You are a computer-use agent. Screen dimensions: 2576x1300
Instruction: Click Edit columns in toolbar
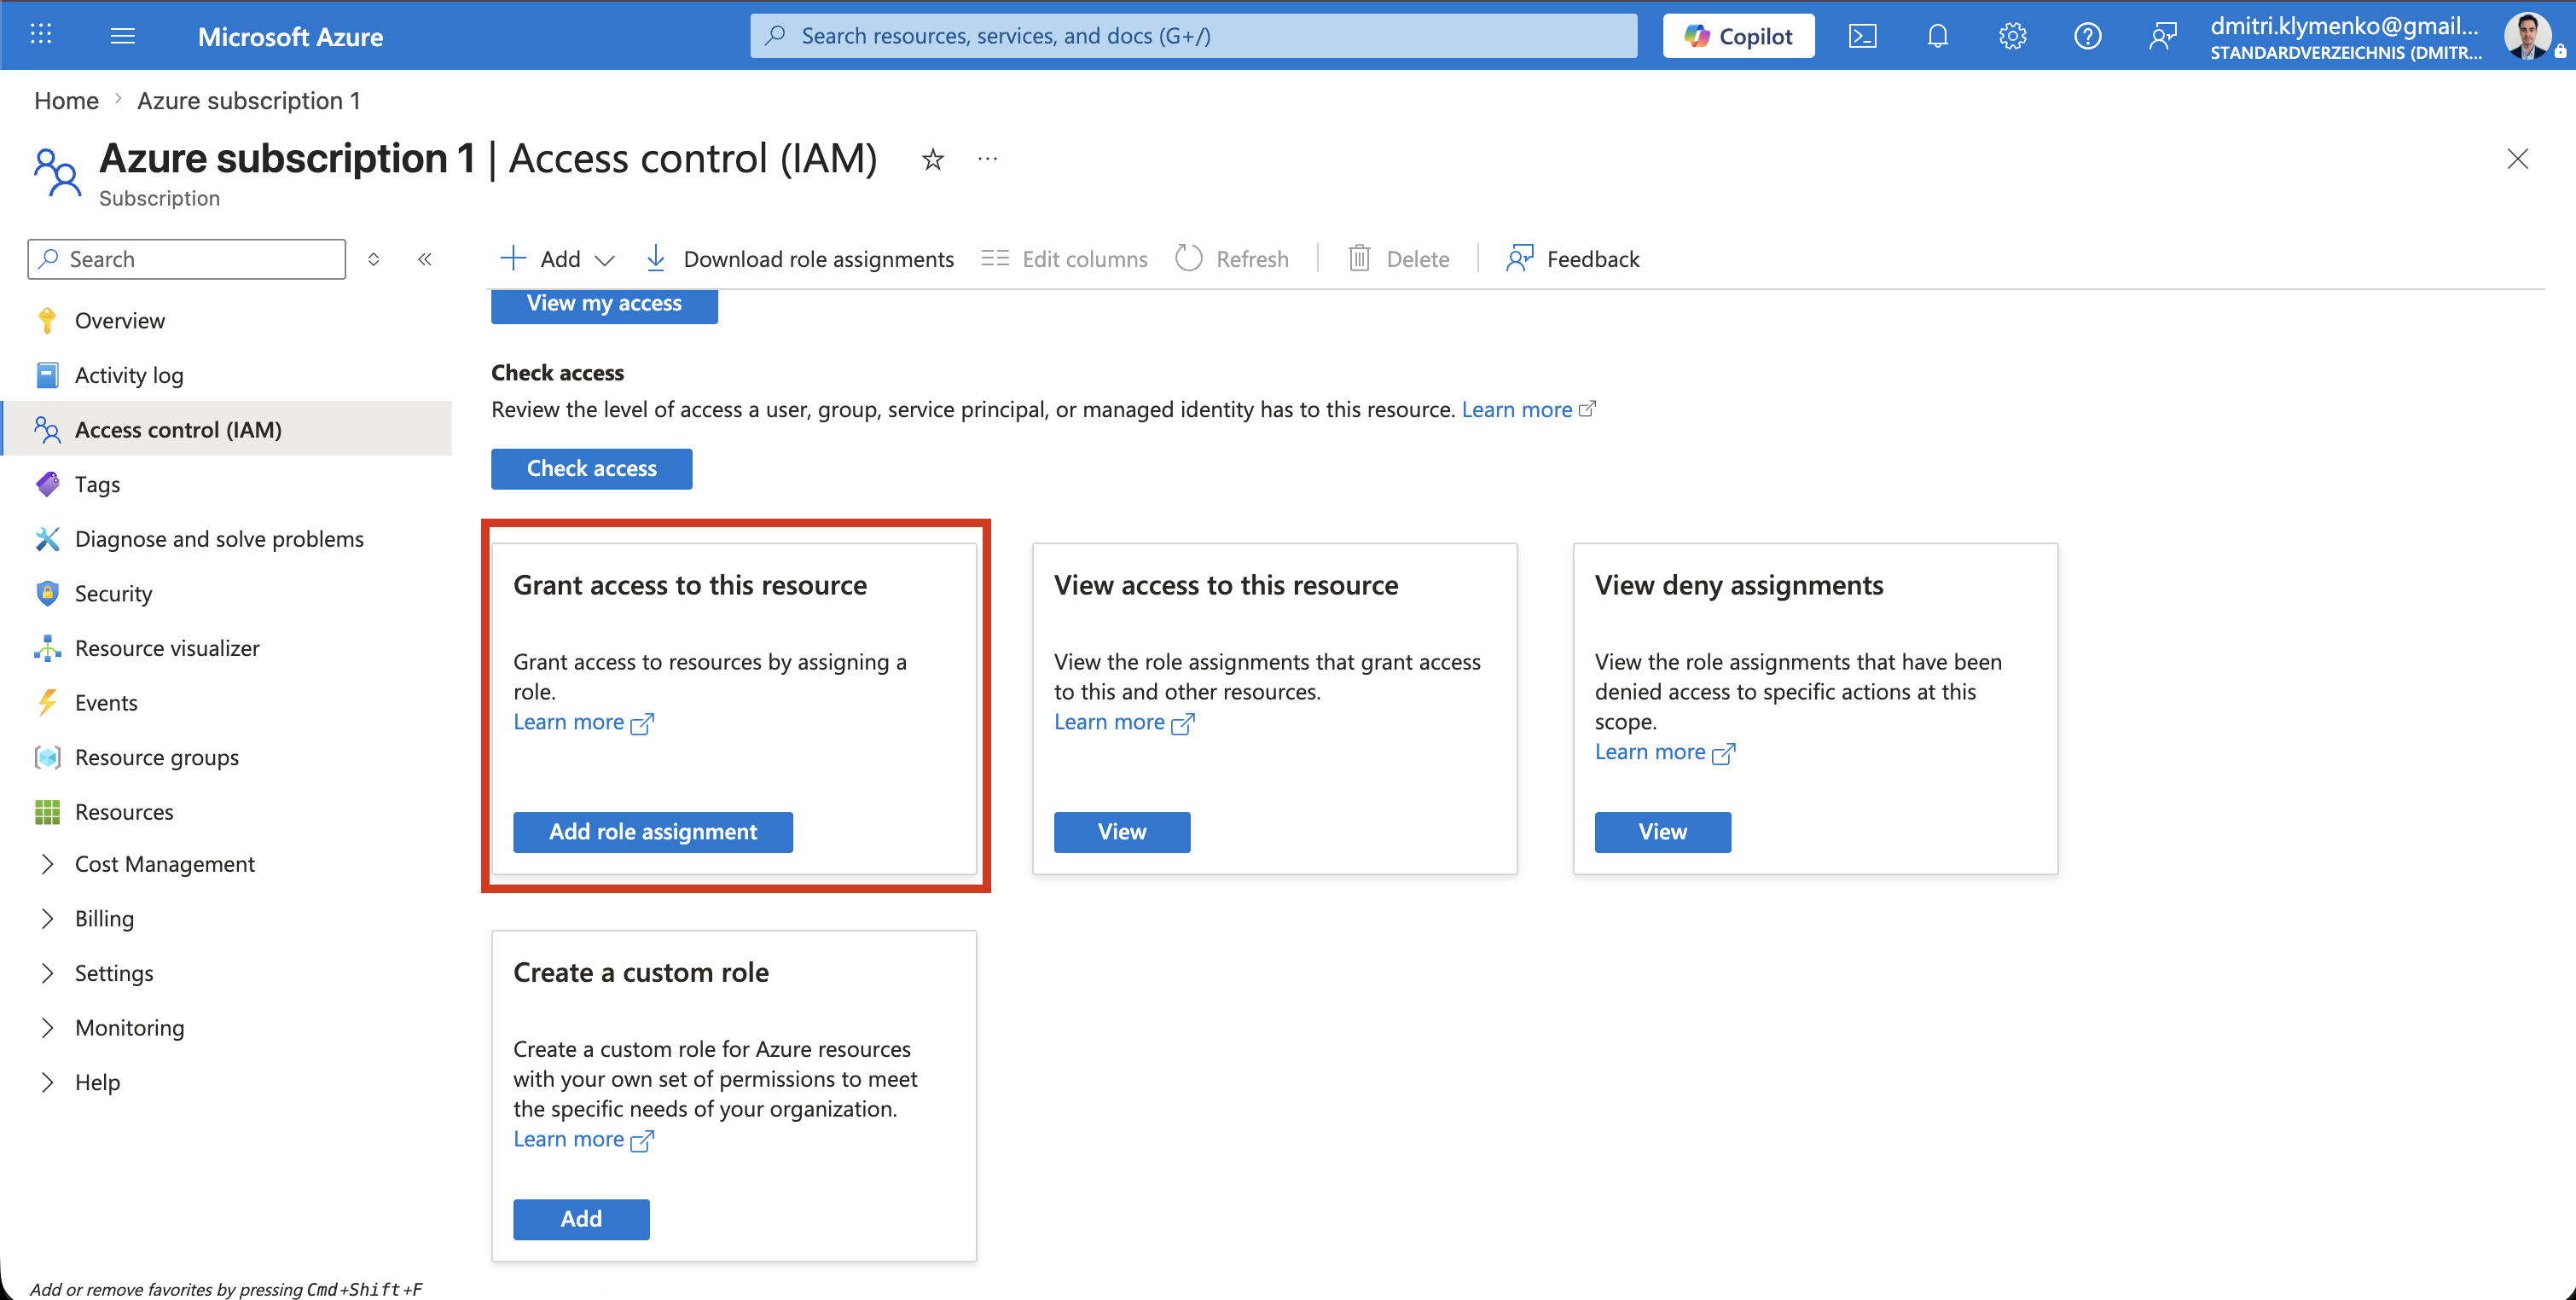tap(1064, 259)
